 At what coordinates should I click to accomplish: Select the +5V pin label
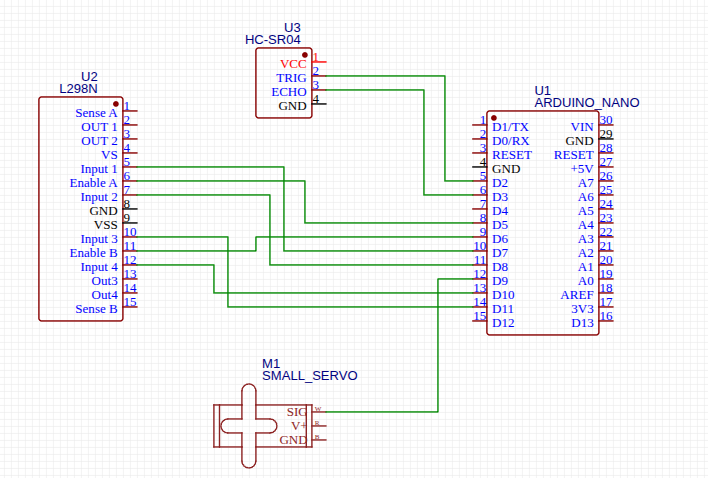click(x=582, y=169)
